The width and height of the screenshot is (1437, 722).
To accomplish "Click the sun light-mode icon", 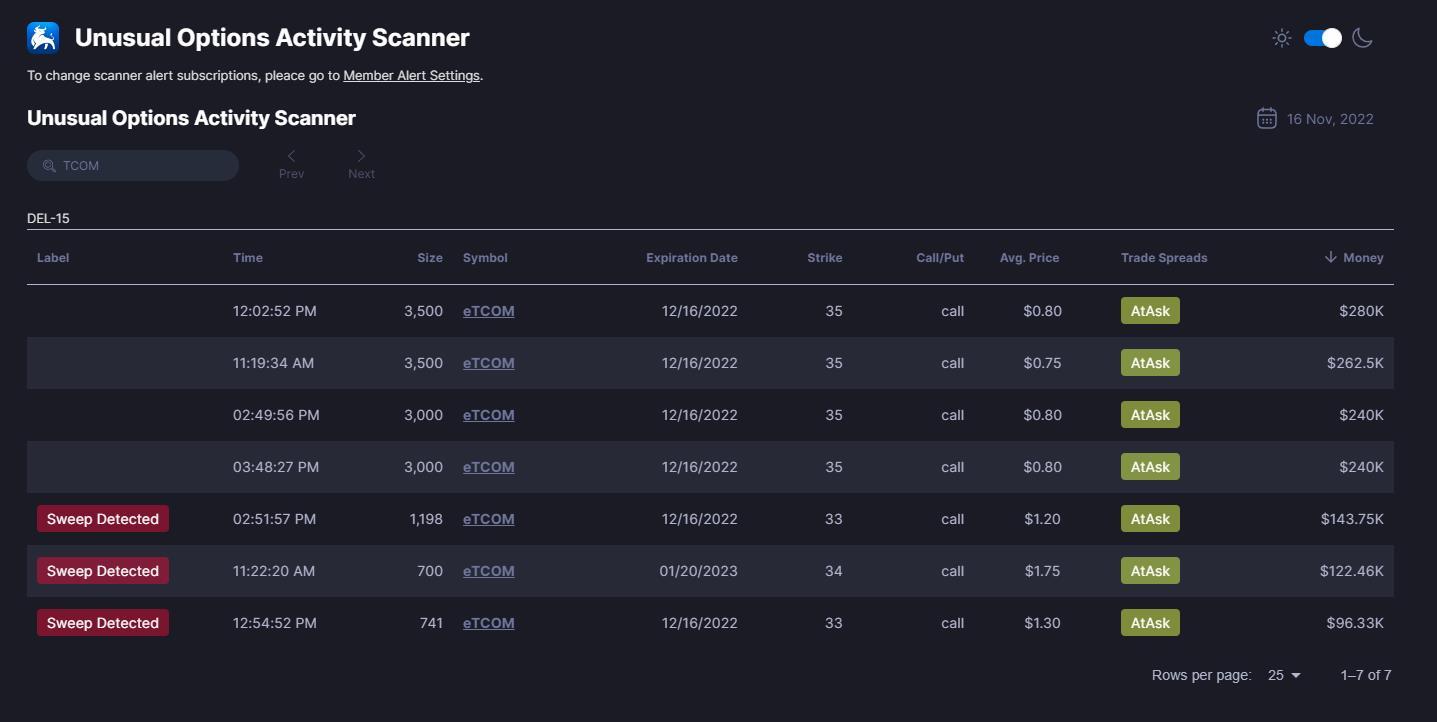I will [x=1282, y=38].
